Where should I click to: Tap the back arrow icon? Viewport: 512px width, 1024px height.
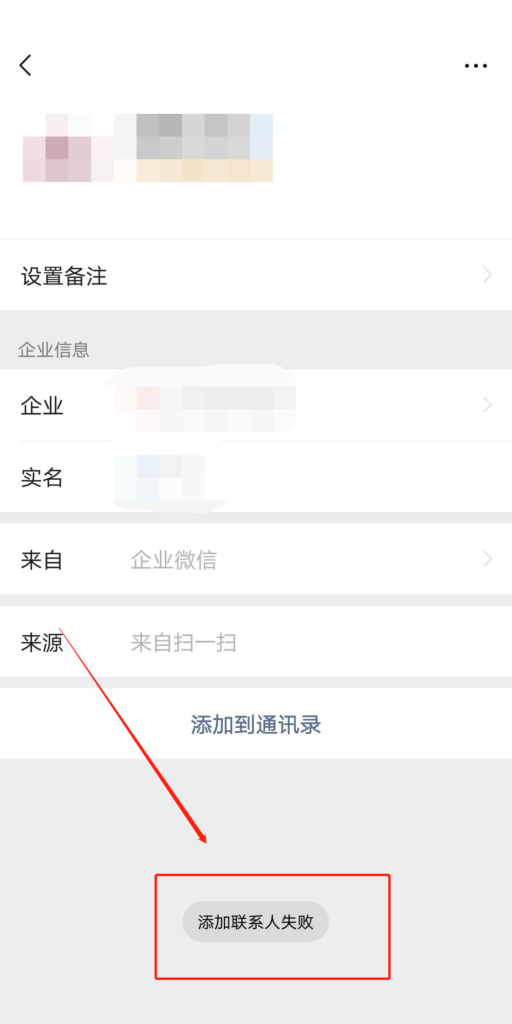coord(25,65)
